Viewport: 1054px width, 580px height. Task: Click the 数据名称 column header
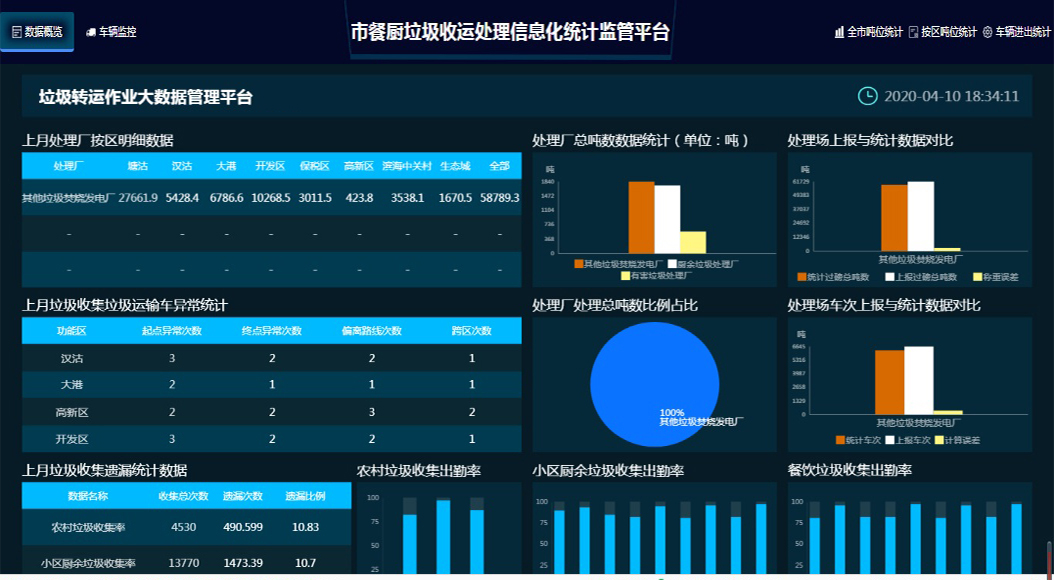coord(88,496)
